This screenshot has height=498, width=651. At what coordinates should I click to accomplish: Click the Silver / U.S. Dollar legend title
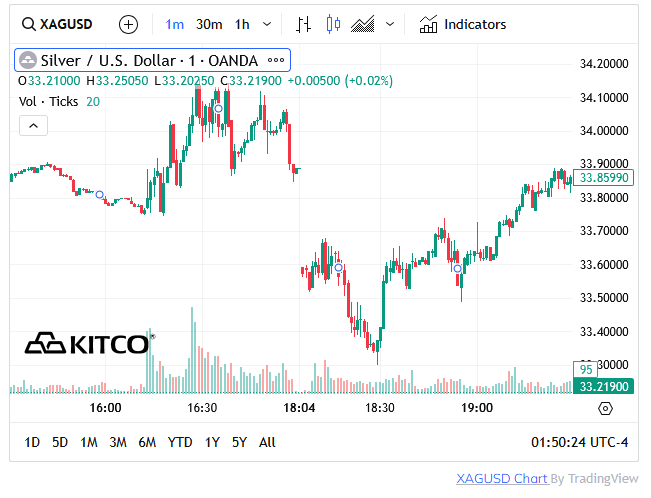(x=149, y=61)
